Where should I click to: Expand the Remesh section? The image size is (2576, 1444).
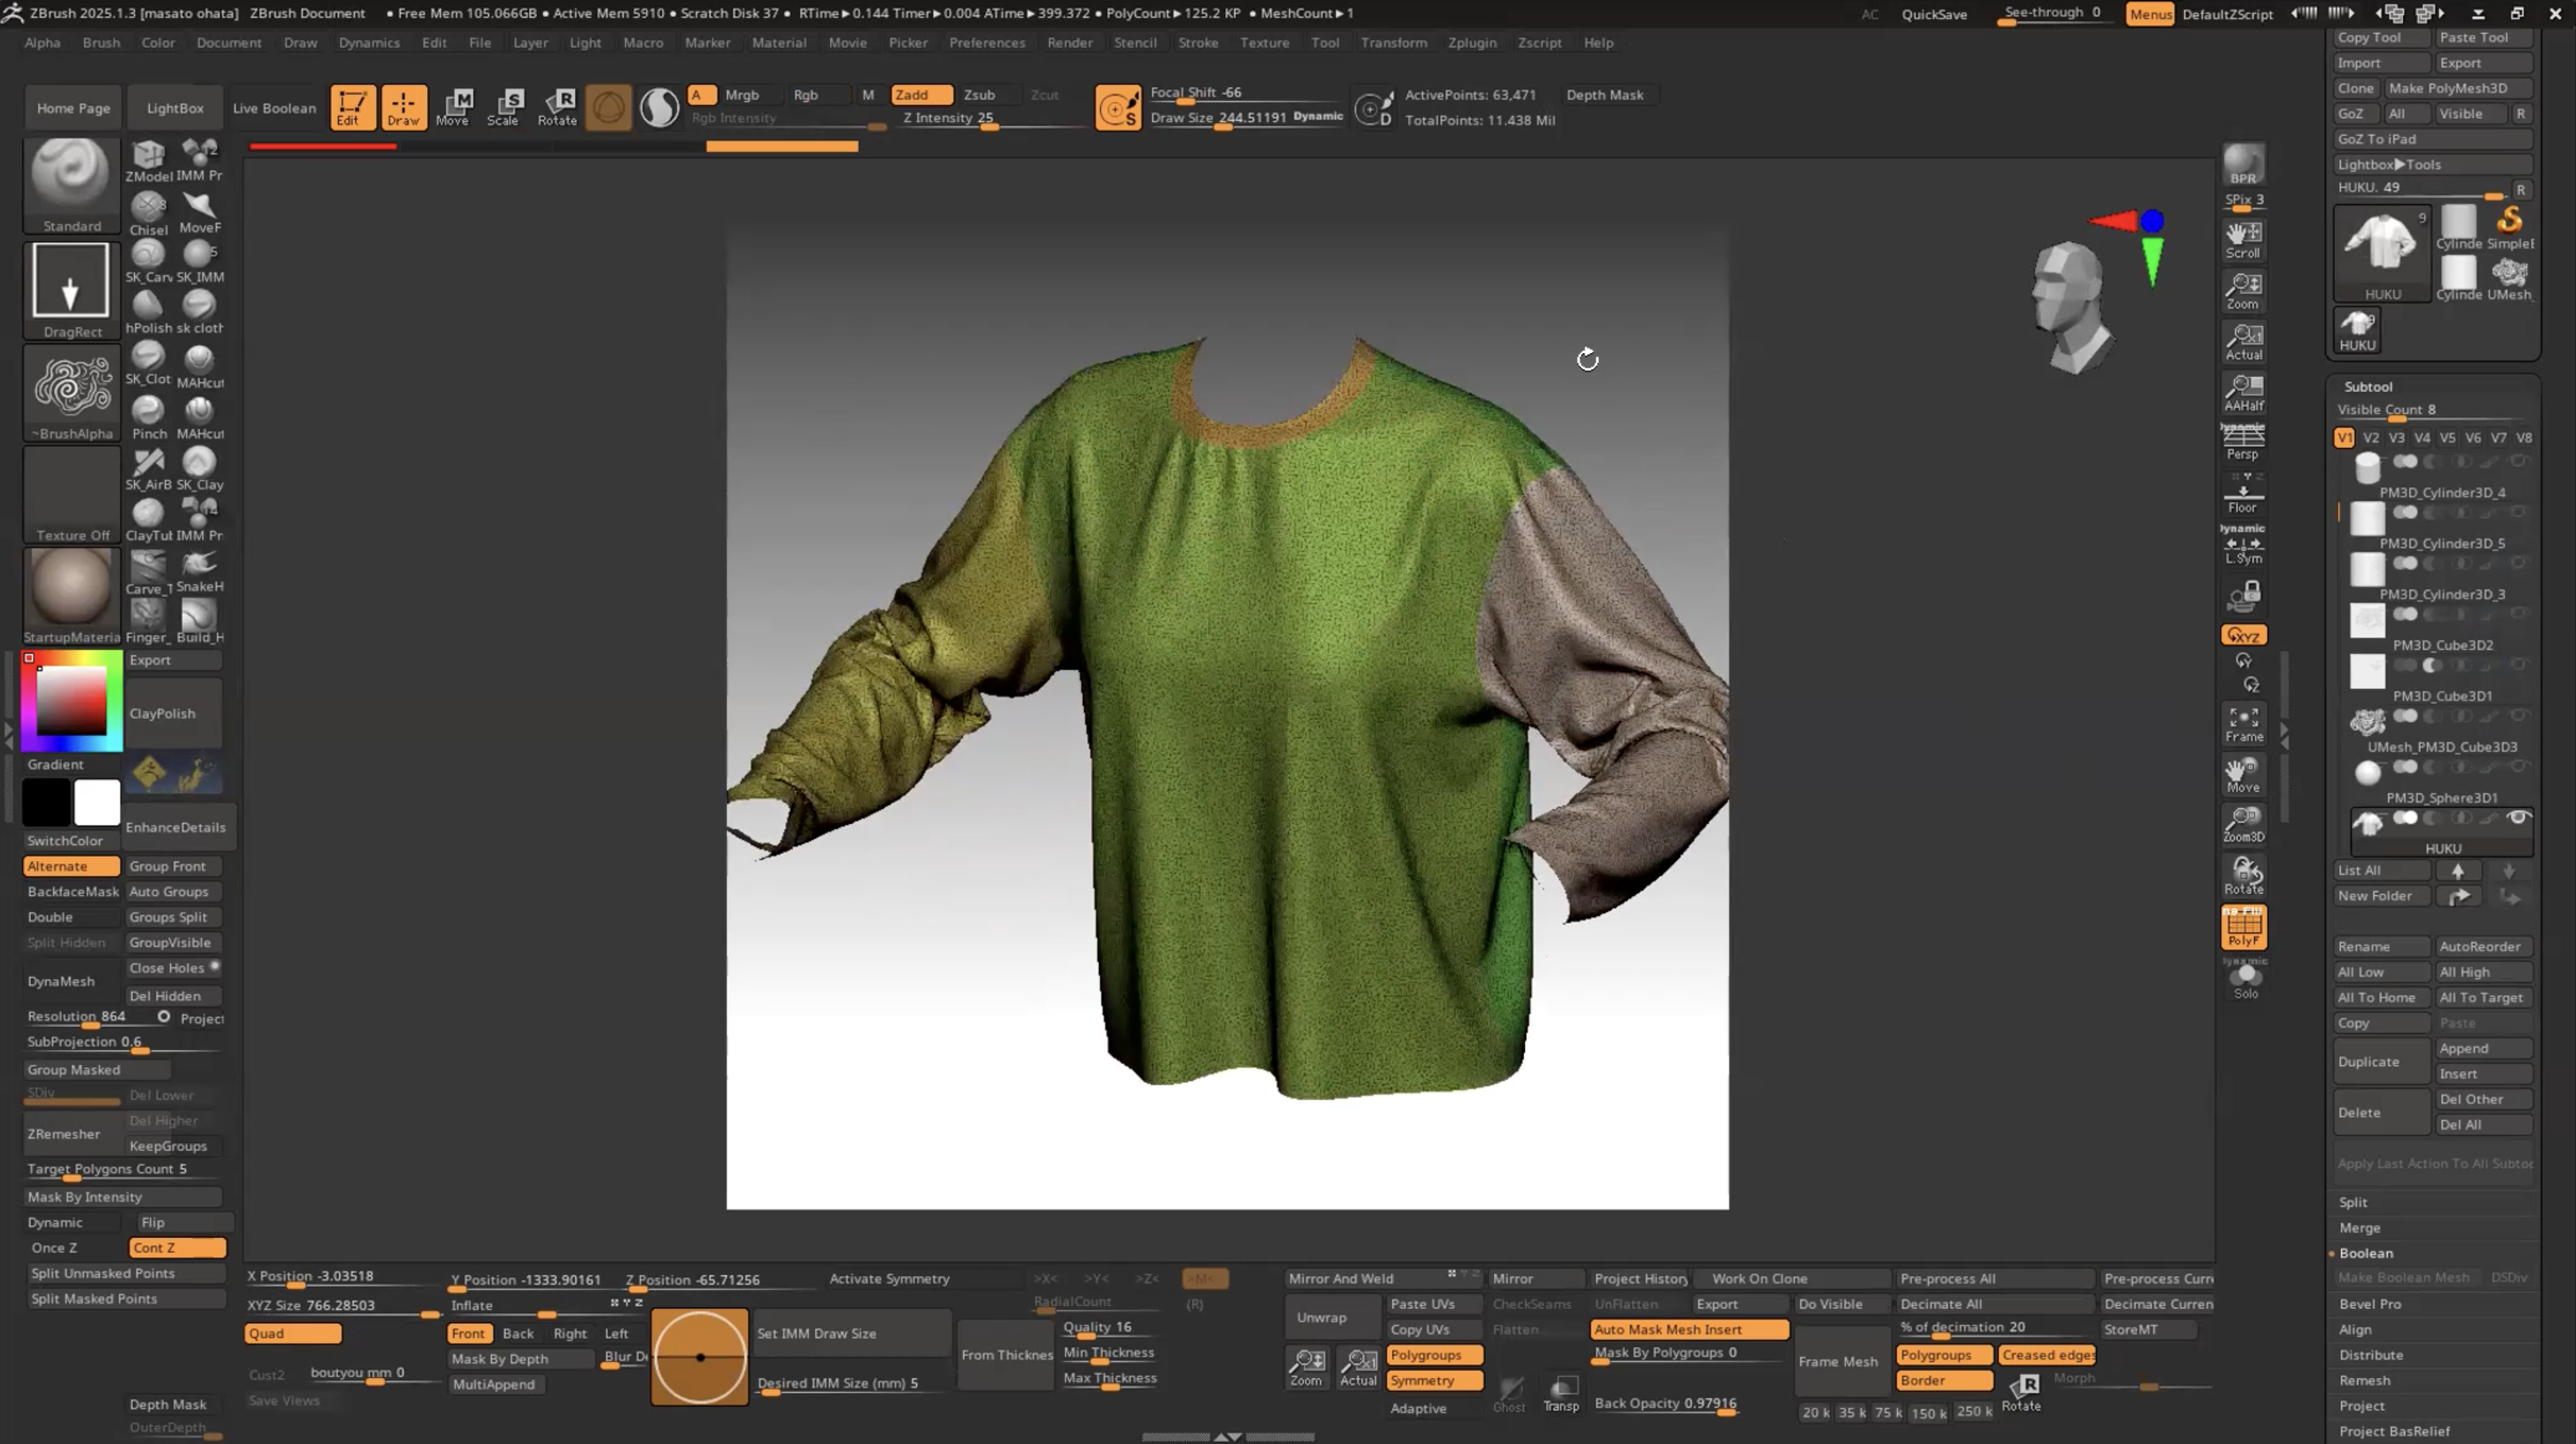(x=2364, y=1380)
